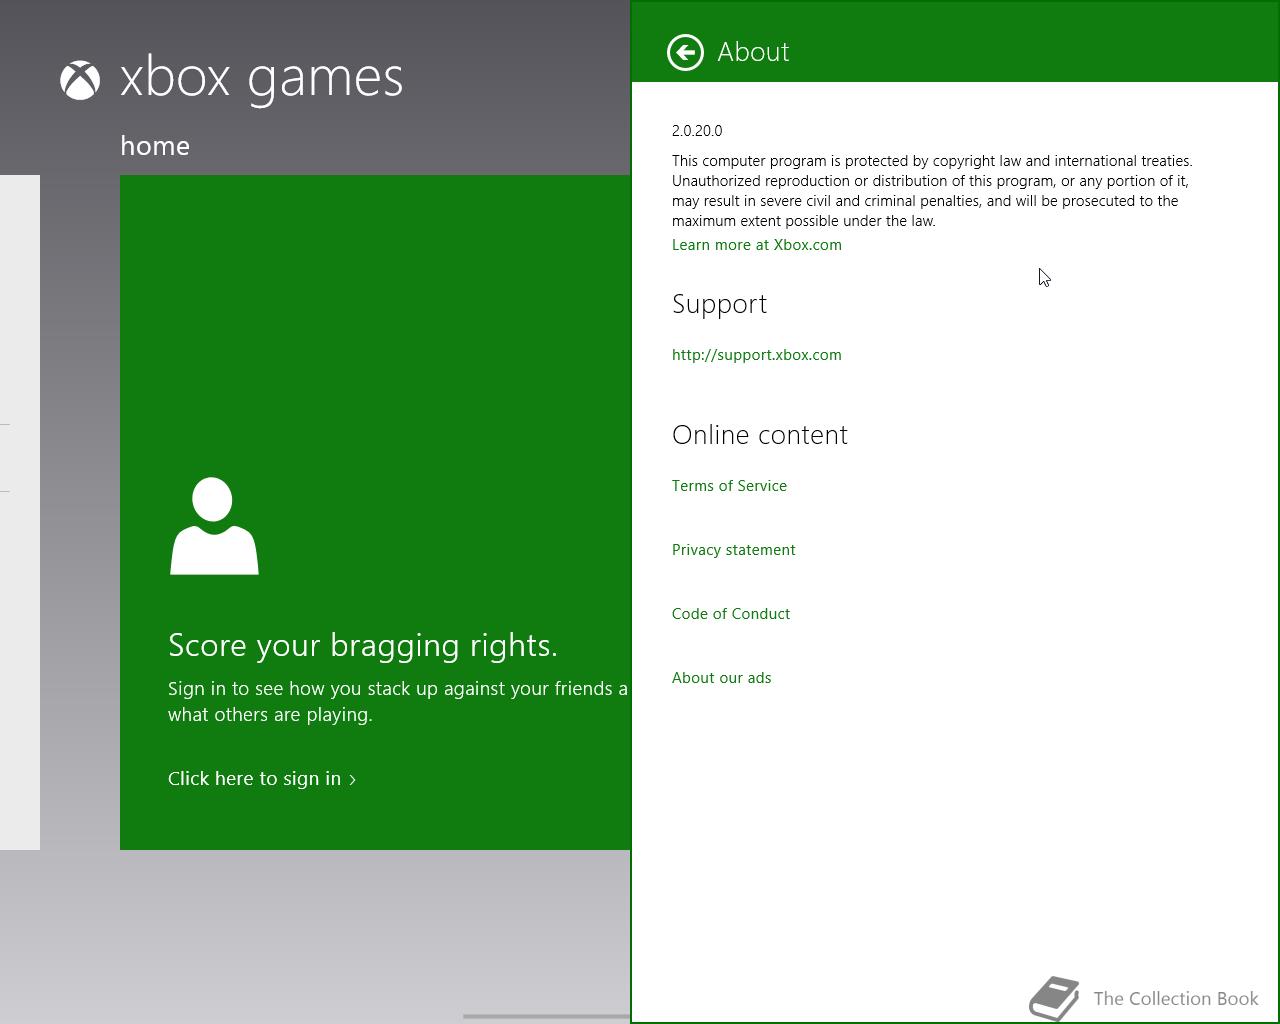Screen dimensions: 1280x1024
Task: Click the sign-in chevron arrow
Action: click(x=352, y=780)
